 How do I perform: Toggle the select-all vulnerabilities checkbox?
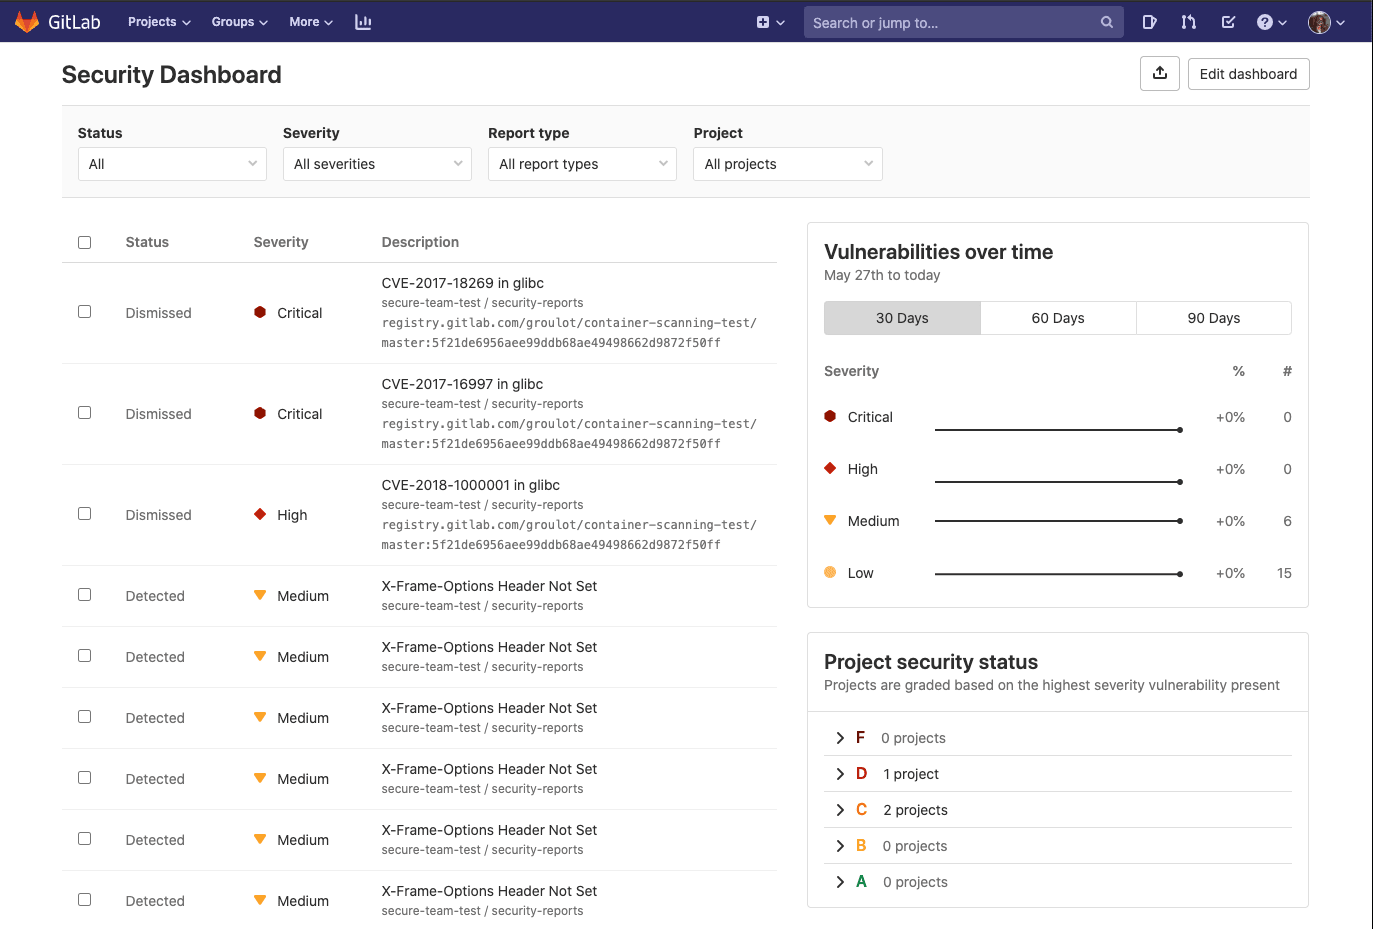click(84, 242)
